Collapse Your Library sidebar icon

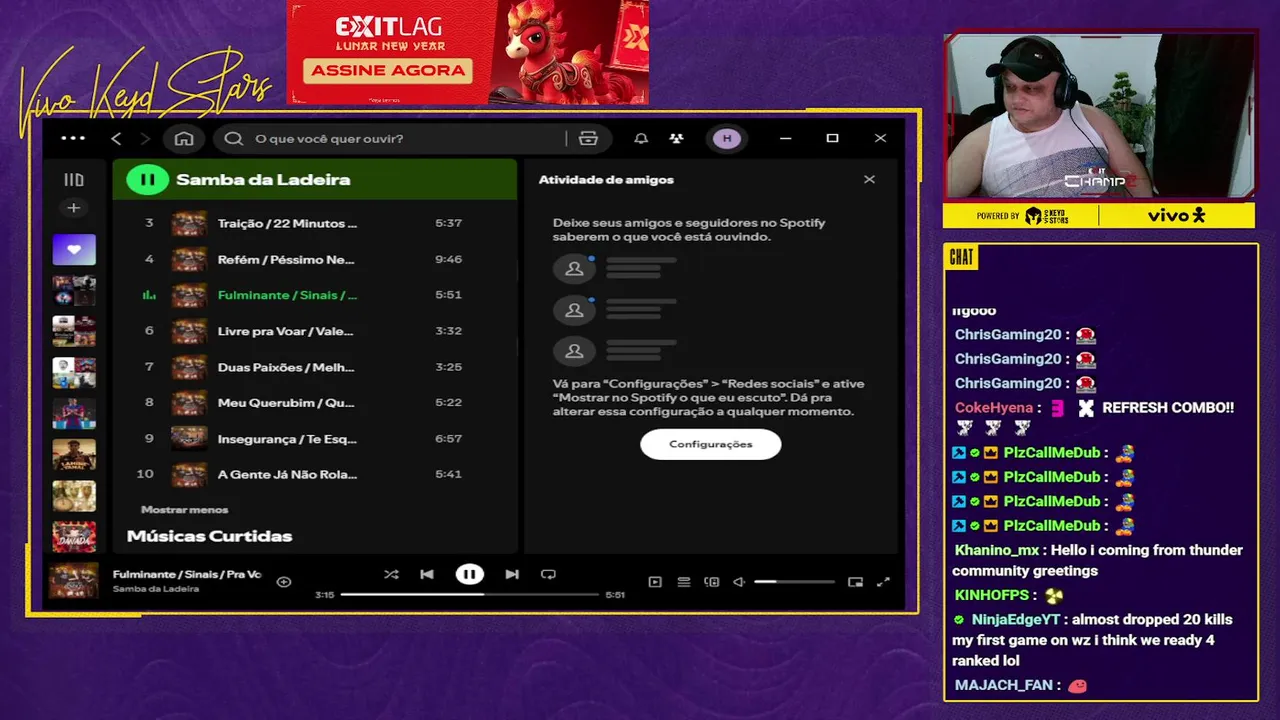coord(74,180)
